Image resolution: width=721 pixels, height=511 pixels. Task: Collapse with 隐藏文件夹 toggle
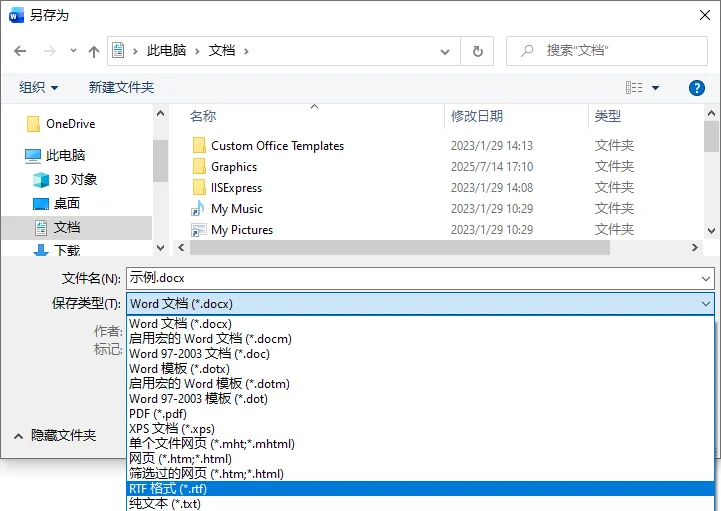point(55,435)
